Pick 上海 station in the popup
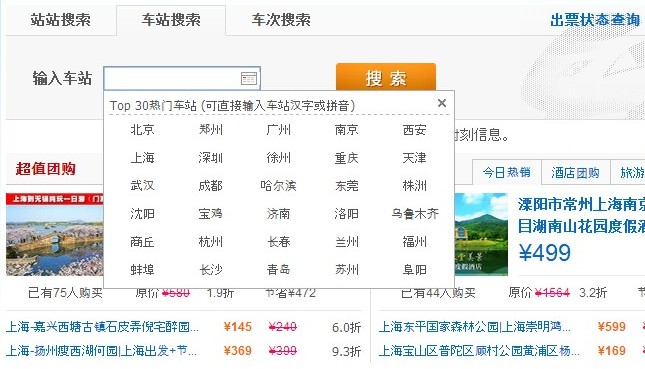Viewport: 645px width, 369px height. [x=142, y=158]
